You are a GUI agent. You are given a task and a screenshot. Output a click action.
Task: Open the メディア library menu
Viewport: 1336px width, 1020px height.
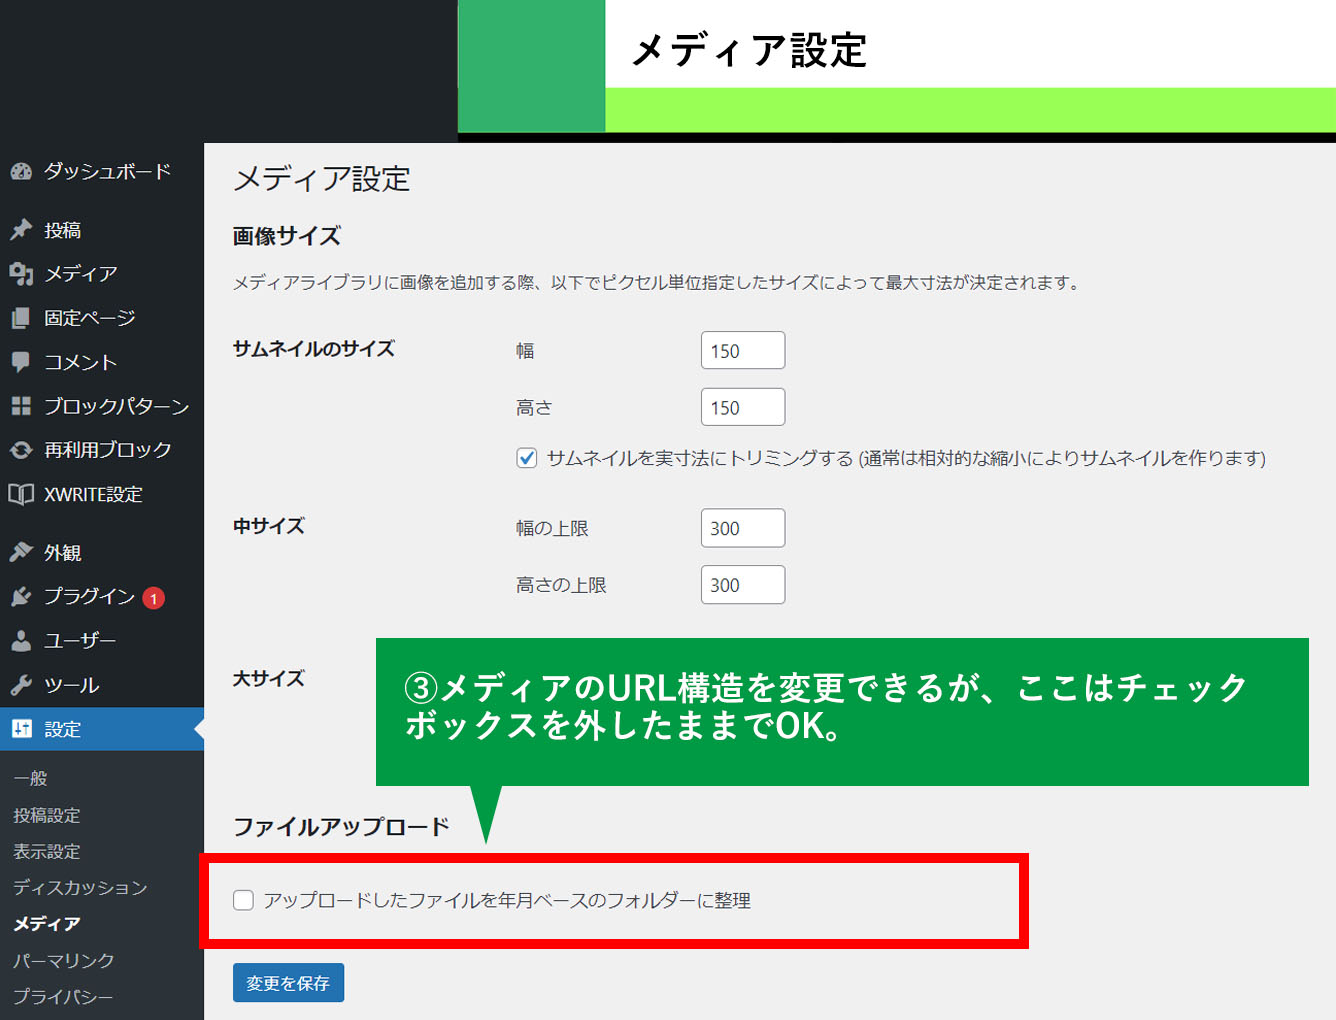point(102,274)
